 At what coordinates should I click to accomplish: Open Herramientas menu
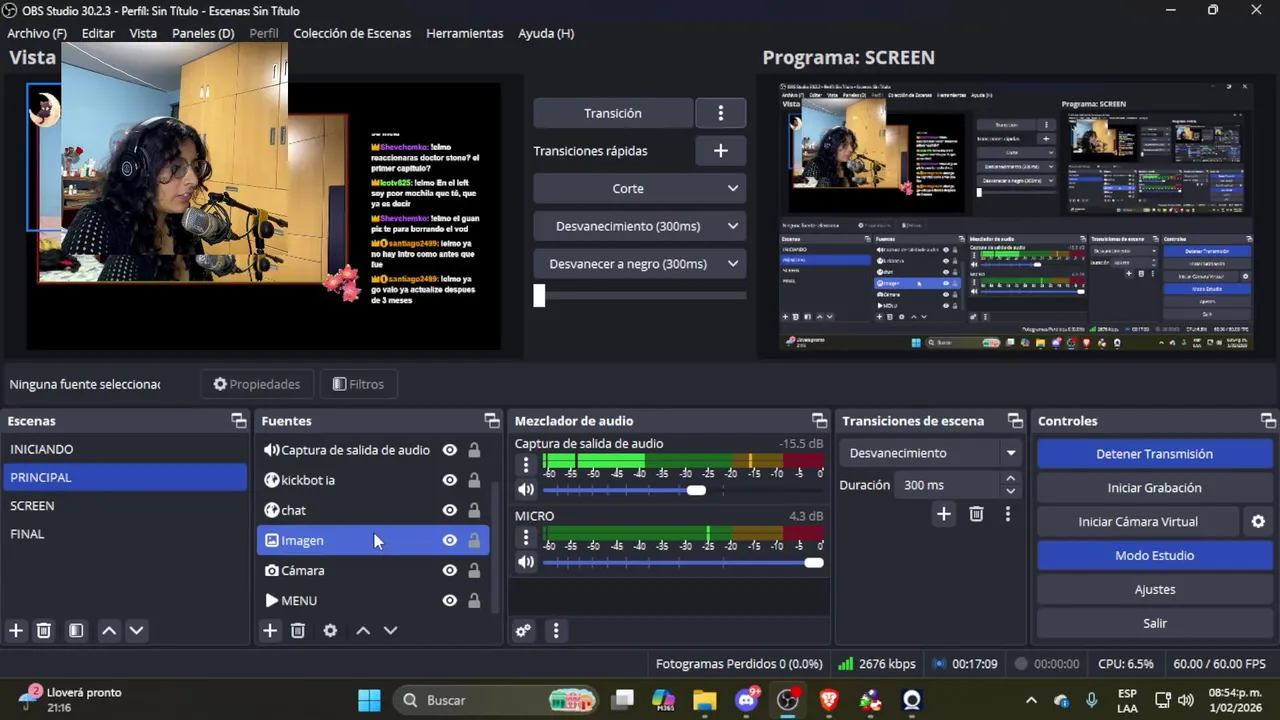click(465, 33)
